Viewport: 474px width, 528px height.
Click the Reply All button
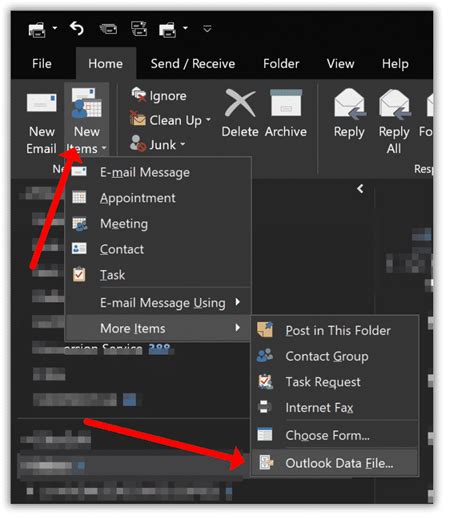pyautogui.click(x=394, y=122)
